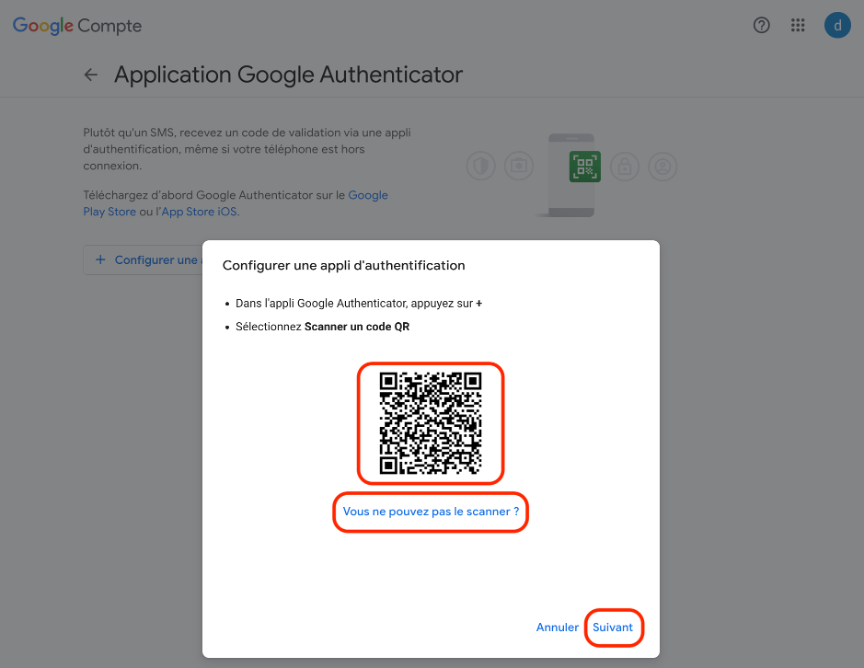Image resolution: width=864 pixels, height=668 pixels.
Task: Click the 'Application Google Authenticator' page heading
Action: pyautogui.click(x=288, y=74)
